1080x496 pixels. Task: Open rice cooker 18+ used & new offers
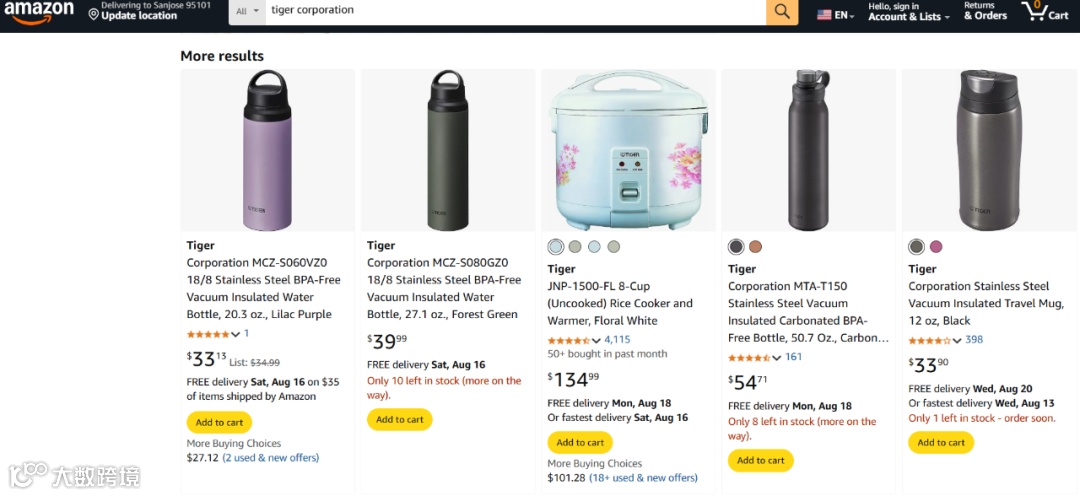point(643,478)
